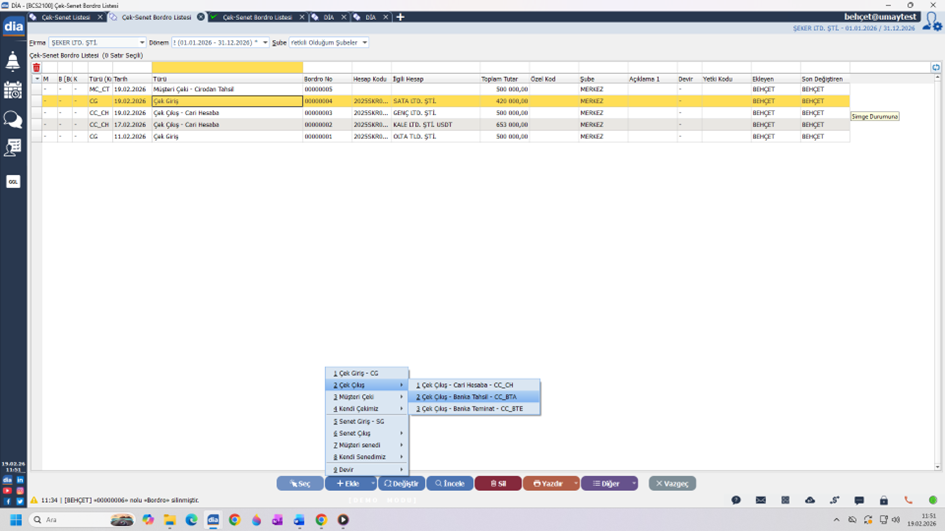Choose 'Çek Giriş - CG' from menu
Viewport: 945px width, 531px height.
click(x=357, y=373)
